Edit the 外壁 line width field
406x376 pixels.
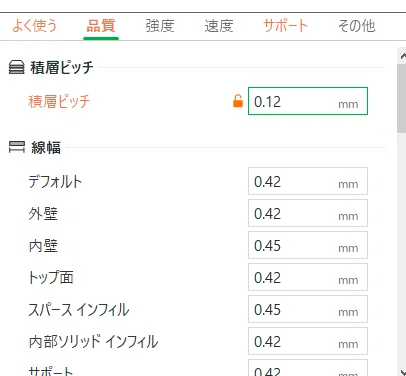pos(308,213)
